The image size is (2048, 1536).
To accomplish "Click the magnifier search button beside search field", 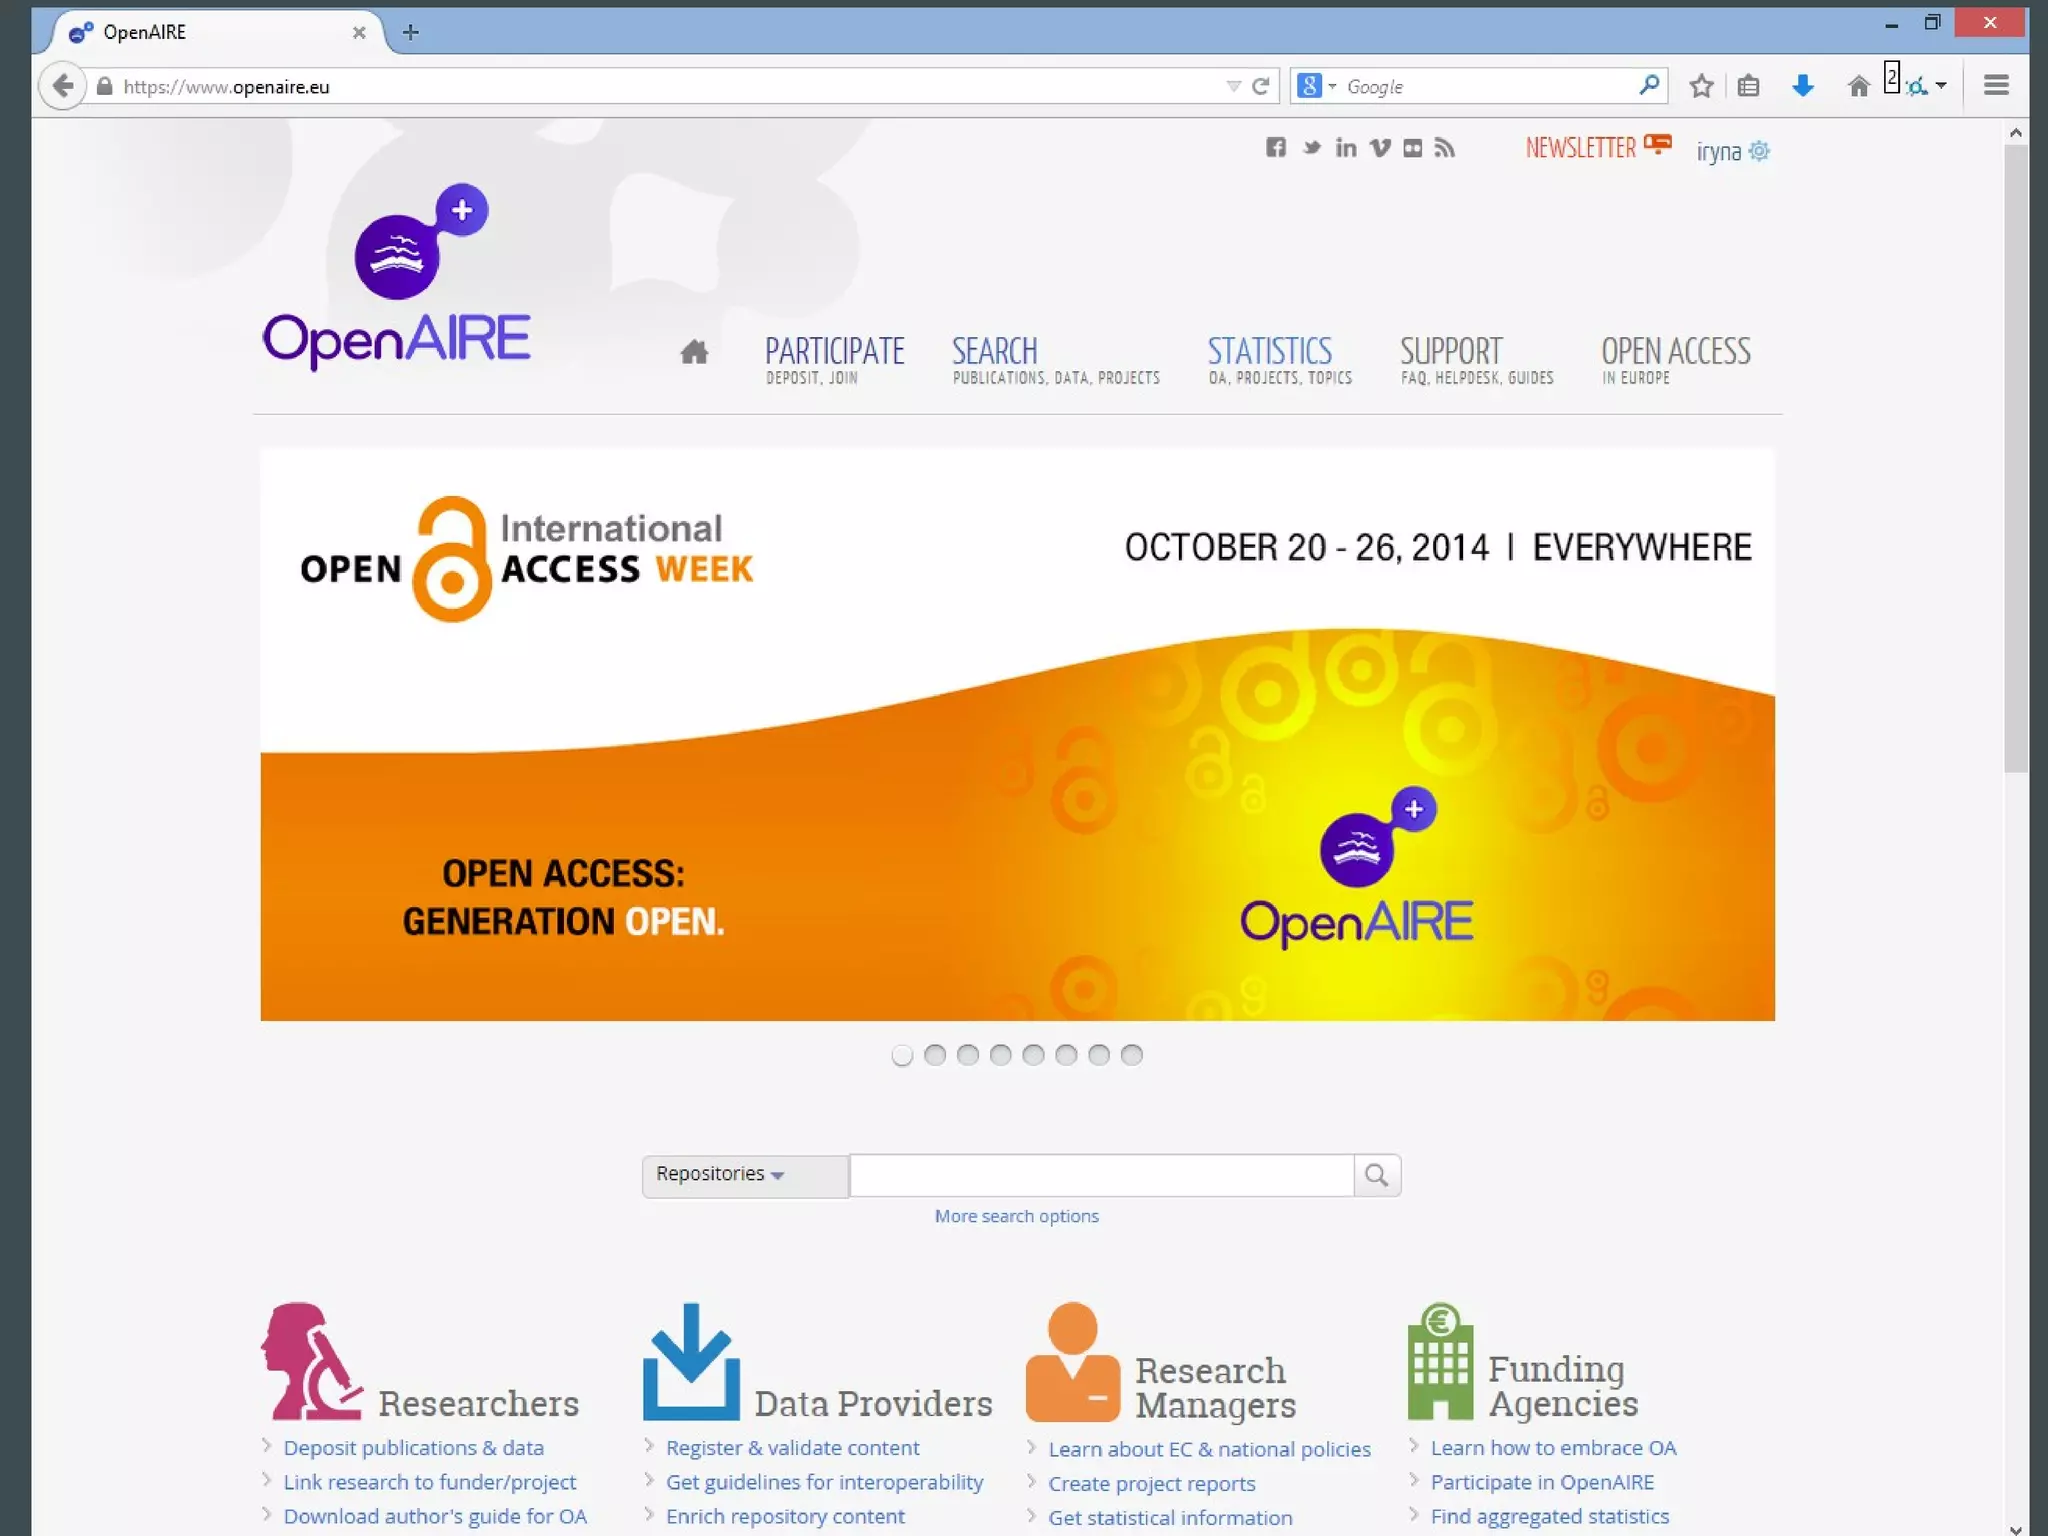I will coord(1376,1175).
